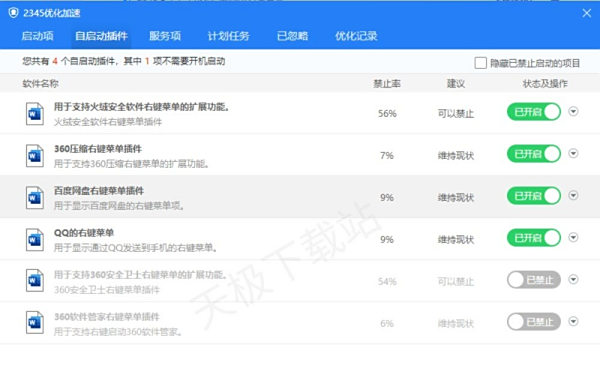Image resolution: width=600 pixels, height=375 pixels.
Task: Click description 用于显示百度网盘的右键菜单项
Action: point(119,206)
